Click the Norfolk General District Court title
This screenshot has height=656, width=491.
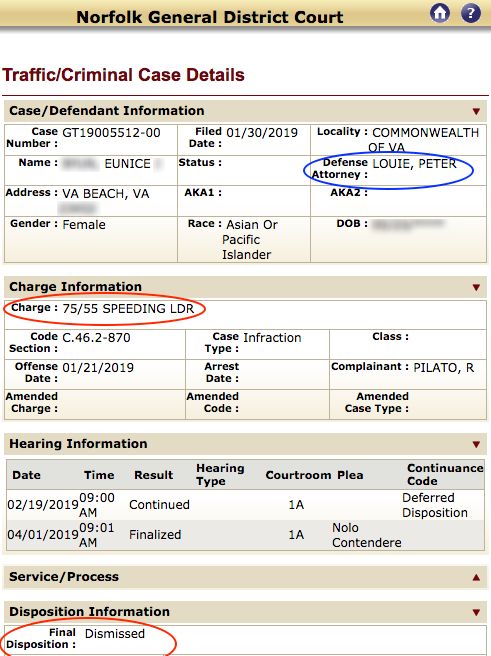pyautogui.click(x=210, y=17)
